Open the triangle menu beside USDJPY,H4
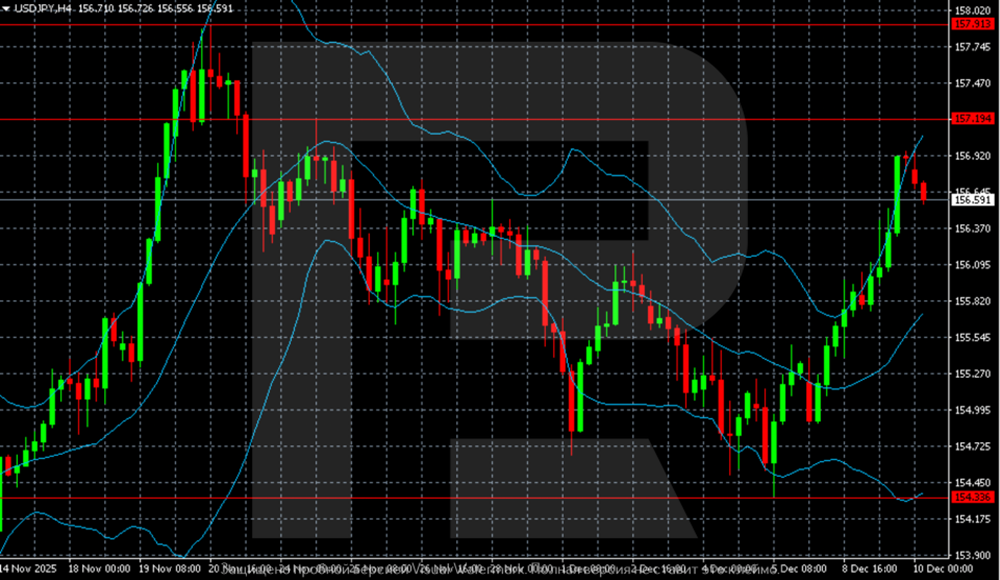 [6, 9]
